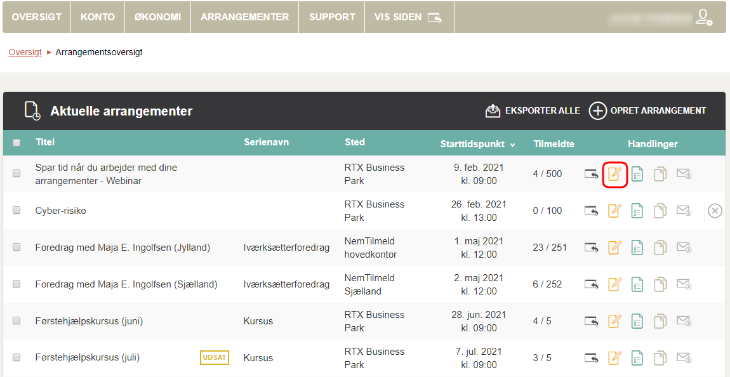Open user account settings icon
This screenshot has height=377, width=730.
[x=703, y=17]
